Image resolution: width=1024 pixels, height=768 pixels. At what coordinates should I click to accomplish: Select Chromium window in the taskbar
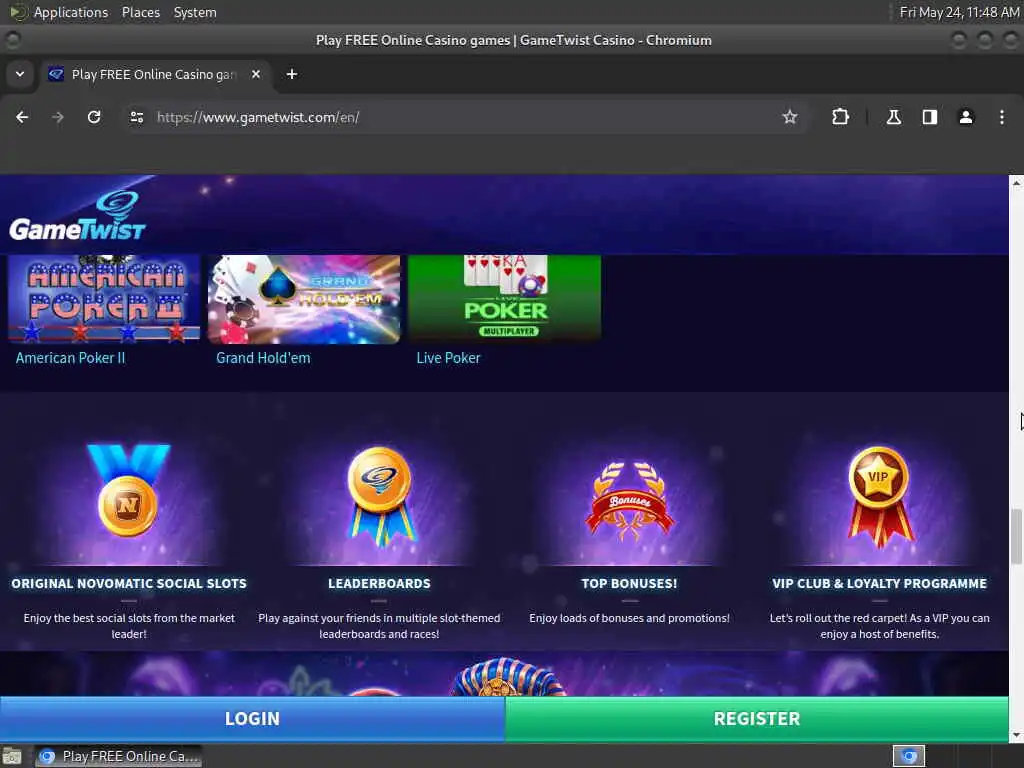coord(118,756)
